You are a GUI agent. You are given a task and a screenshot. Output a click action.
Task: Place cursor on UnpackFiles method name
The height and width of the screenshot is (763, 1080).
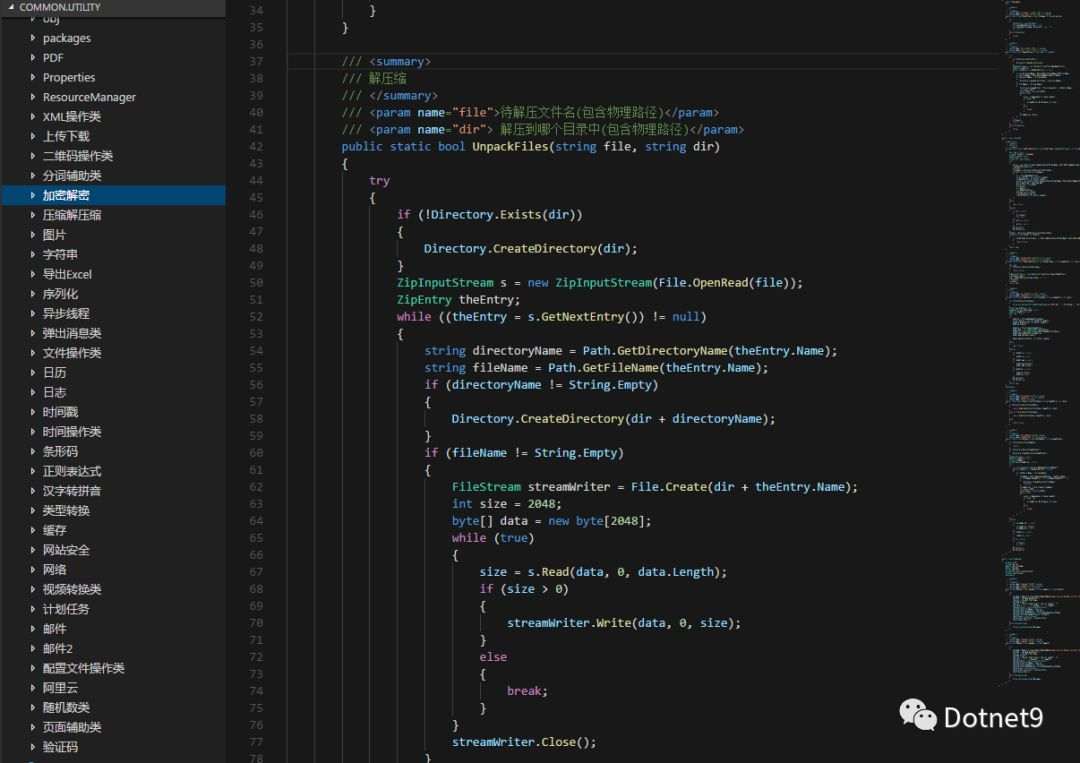pyautogui.click(x=510, y=147)
